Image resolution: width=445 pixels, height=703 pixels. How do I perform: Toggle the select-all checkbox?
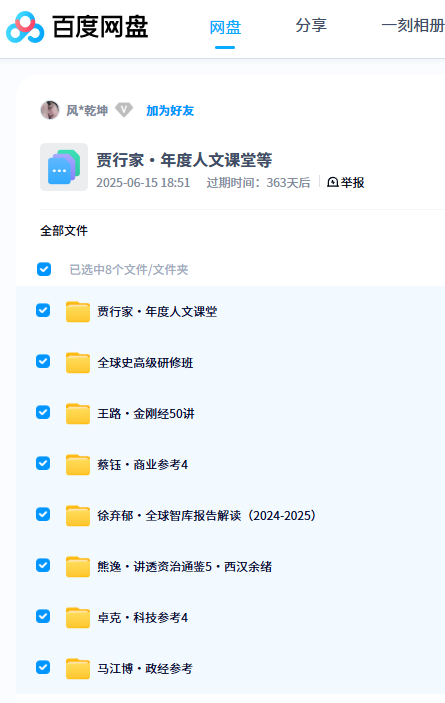tap(44, 269)
